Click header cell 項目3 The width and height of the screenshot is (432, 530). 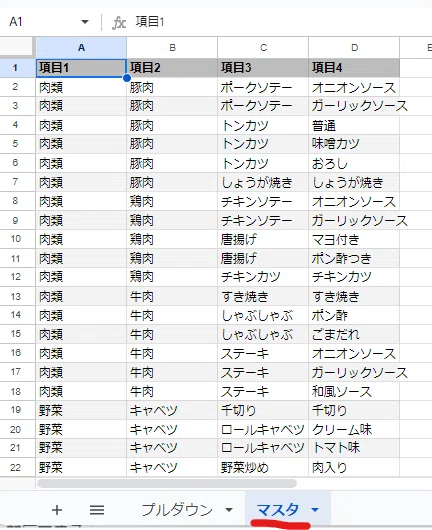coord(263,68)
